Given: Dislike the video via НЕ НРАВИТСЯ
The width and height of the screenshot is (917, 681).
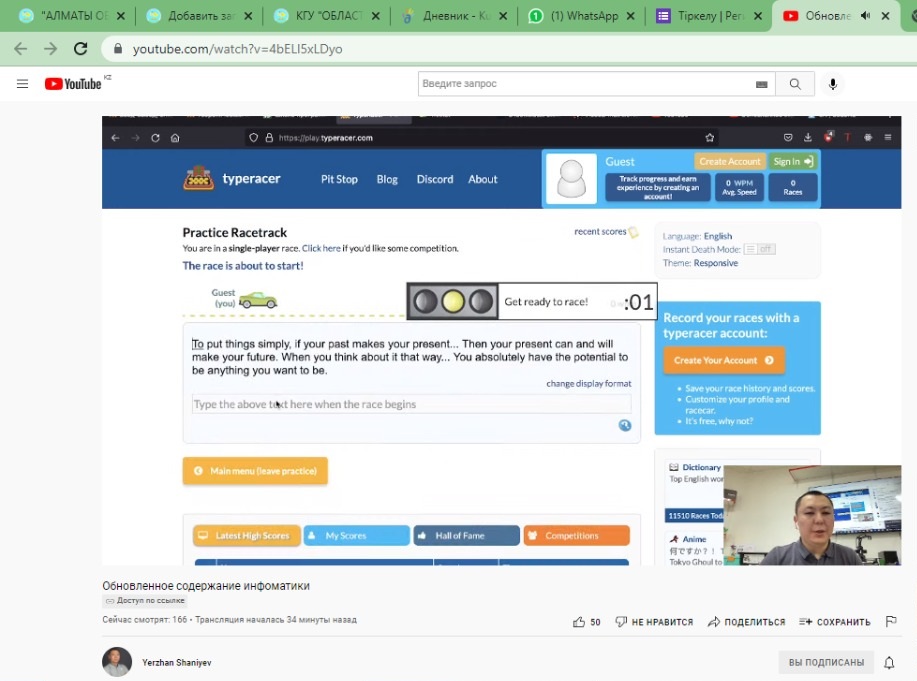Looking at the screenshot, I should [x=654, y=622].
